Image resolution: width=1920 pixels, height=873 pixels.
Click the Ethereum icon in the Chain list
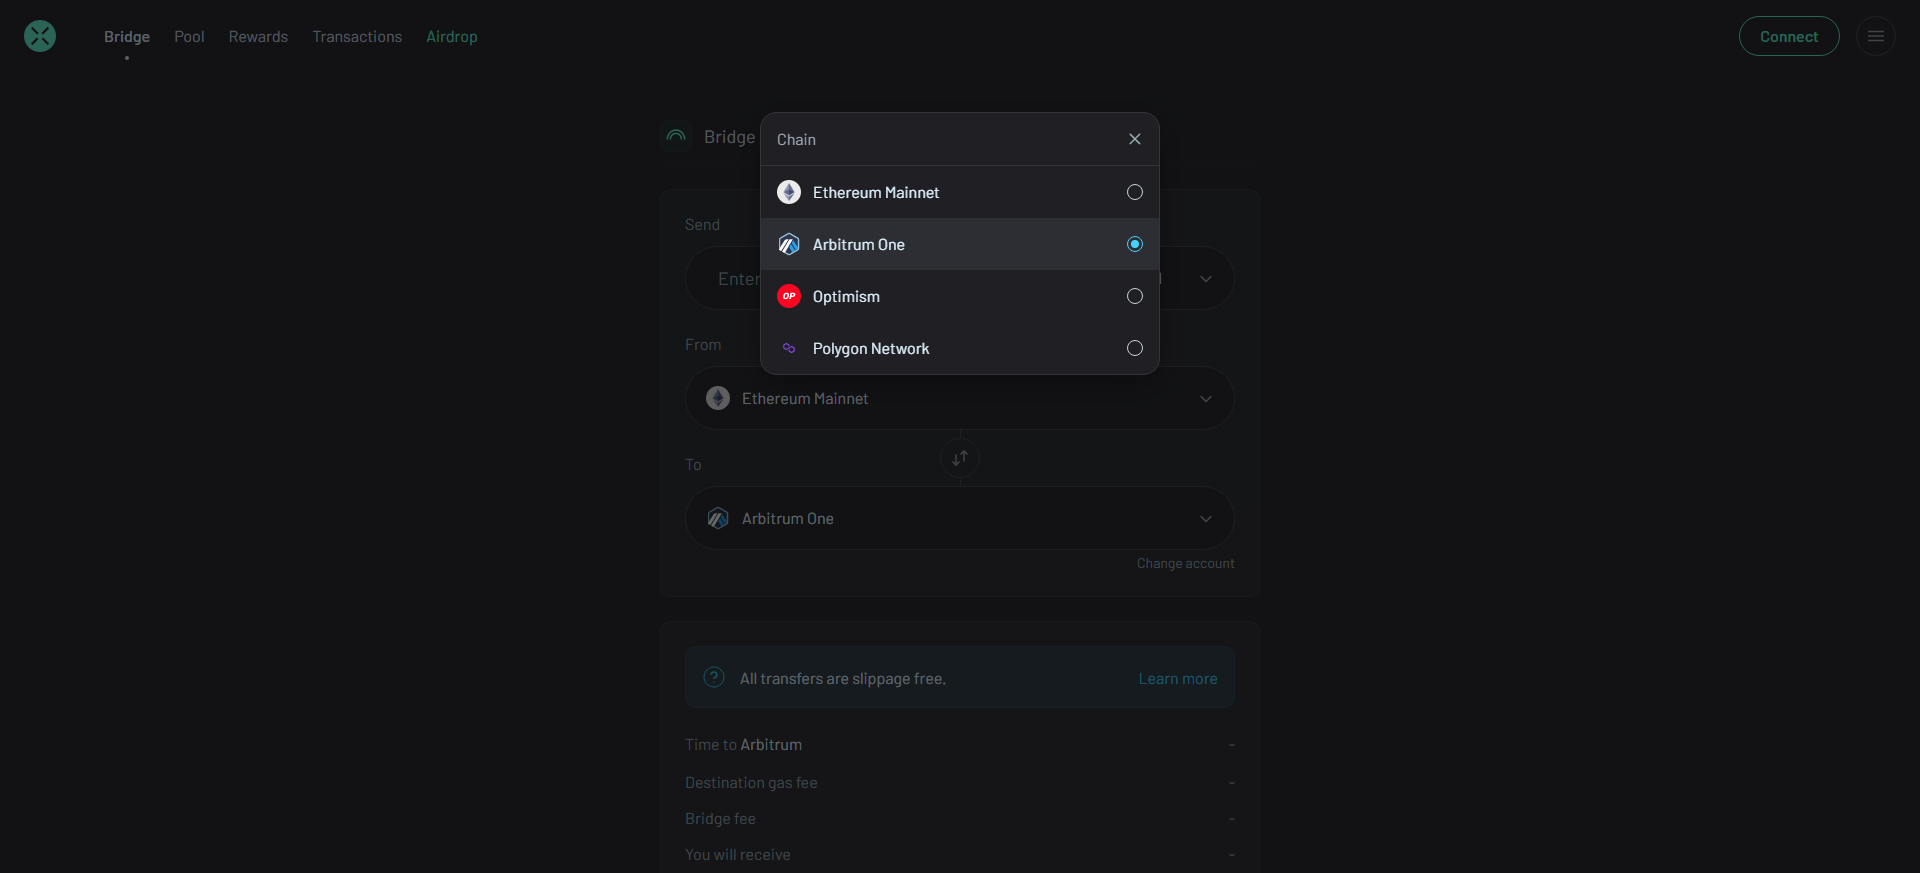pyautogui.click(x=789, y=192)
